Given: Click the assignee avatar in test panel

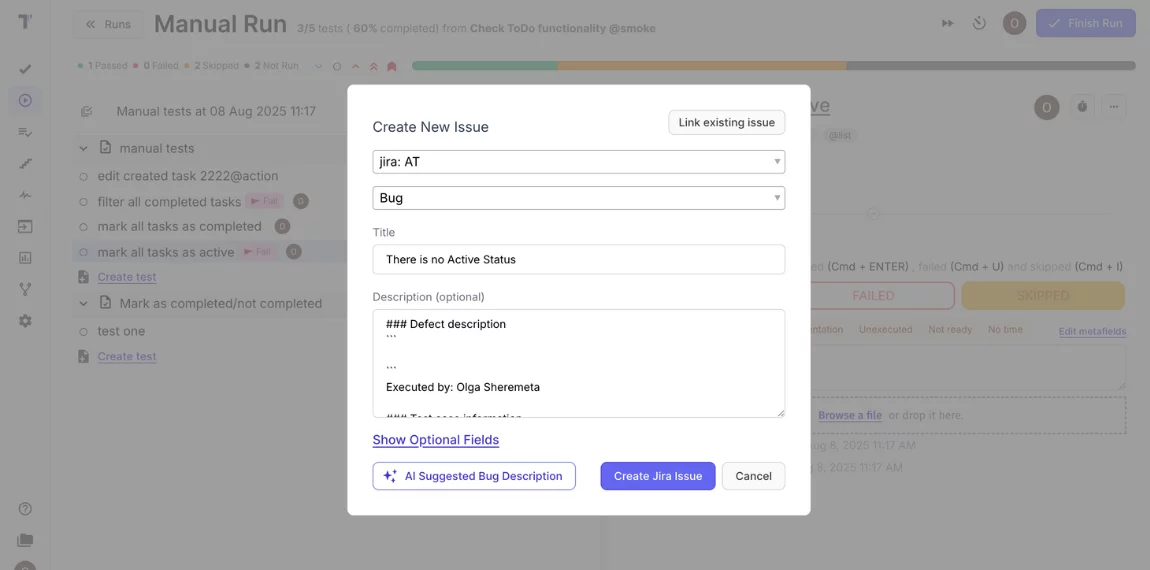Looking at the screenshot, I should pos(1047,107).
